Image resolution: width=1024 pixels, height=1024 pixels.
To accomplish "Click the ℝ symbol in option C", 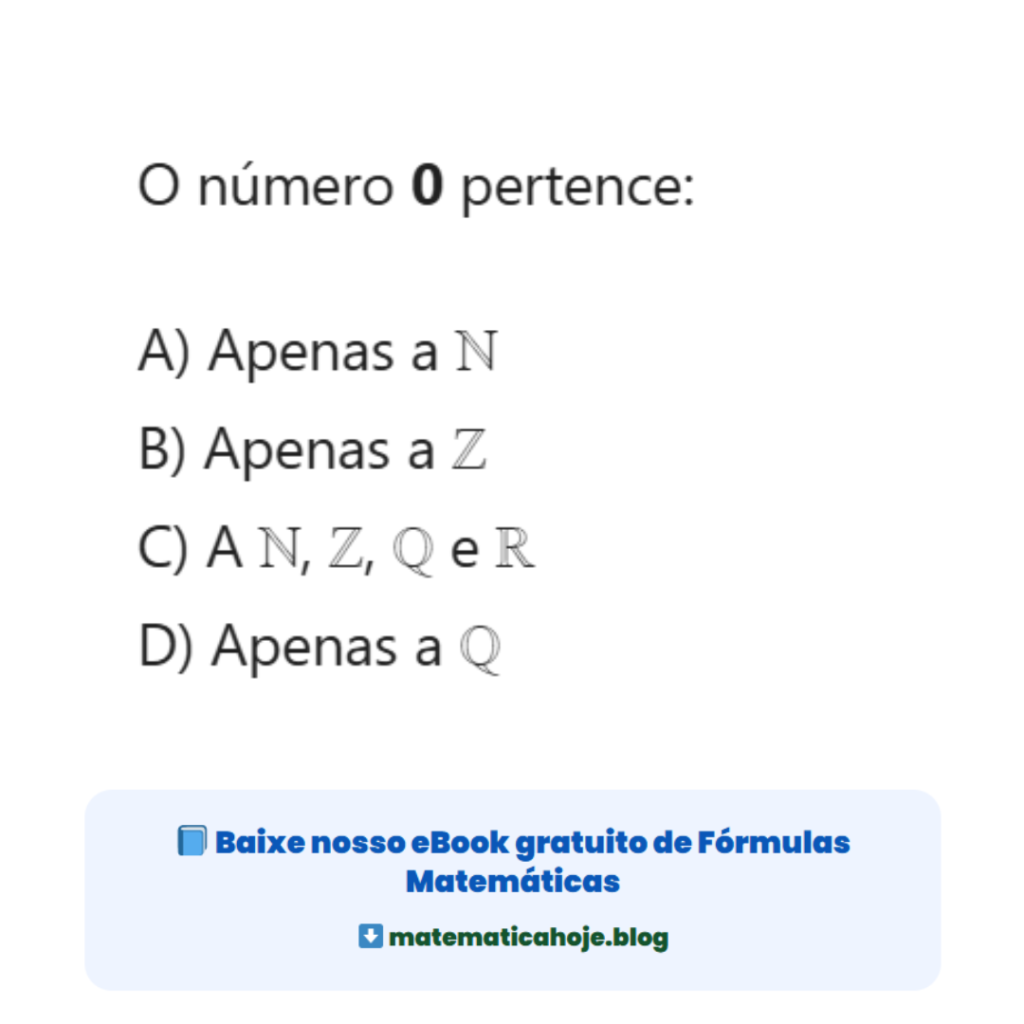I will click(x=515, y=550).
